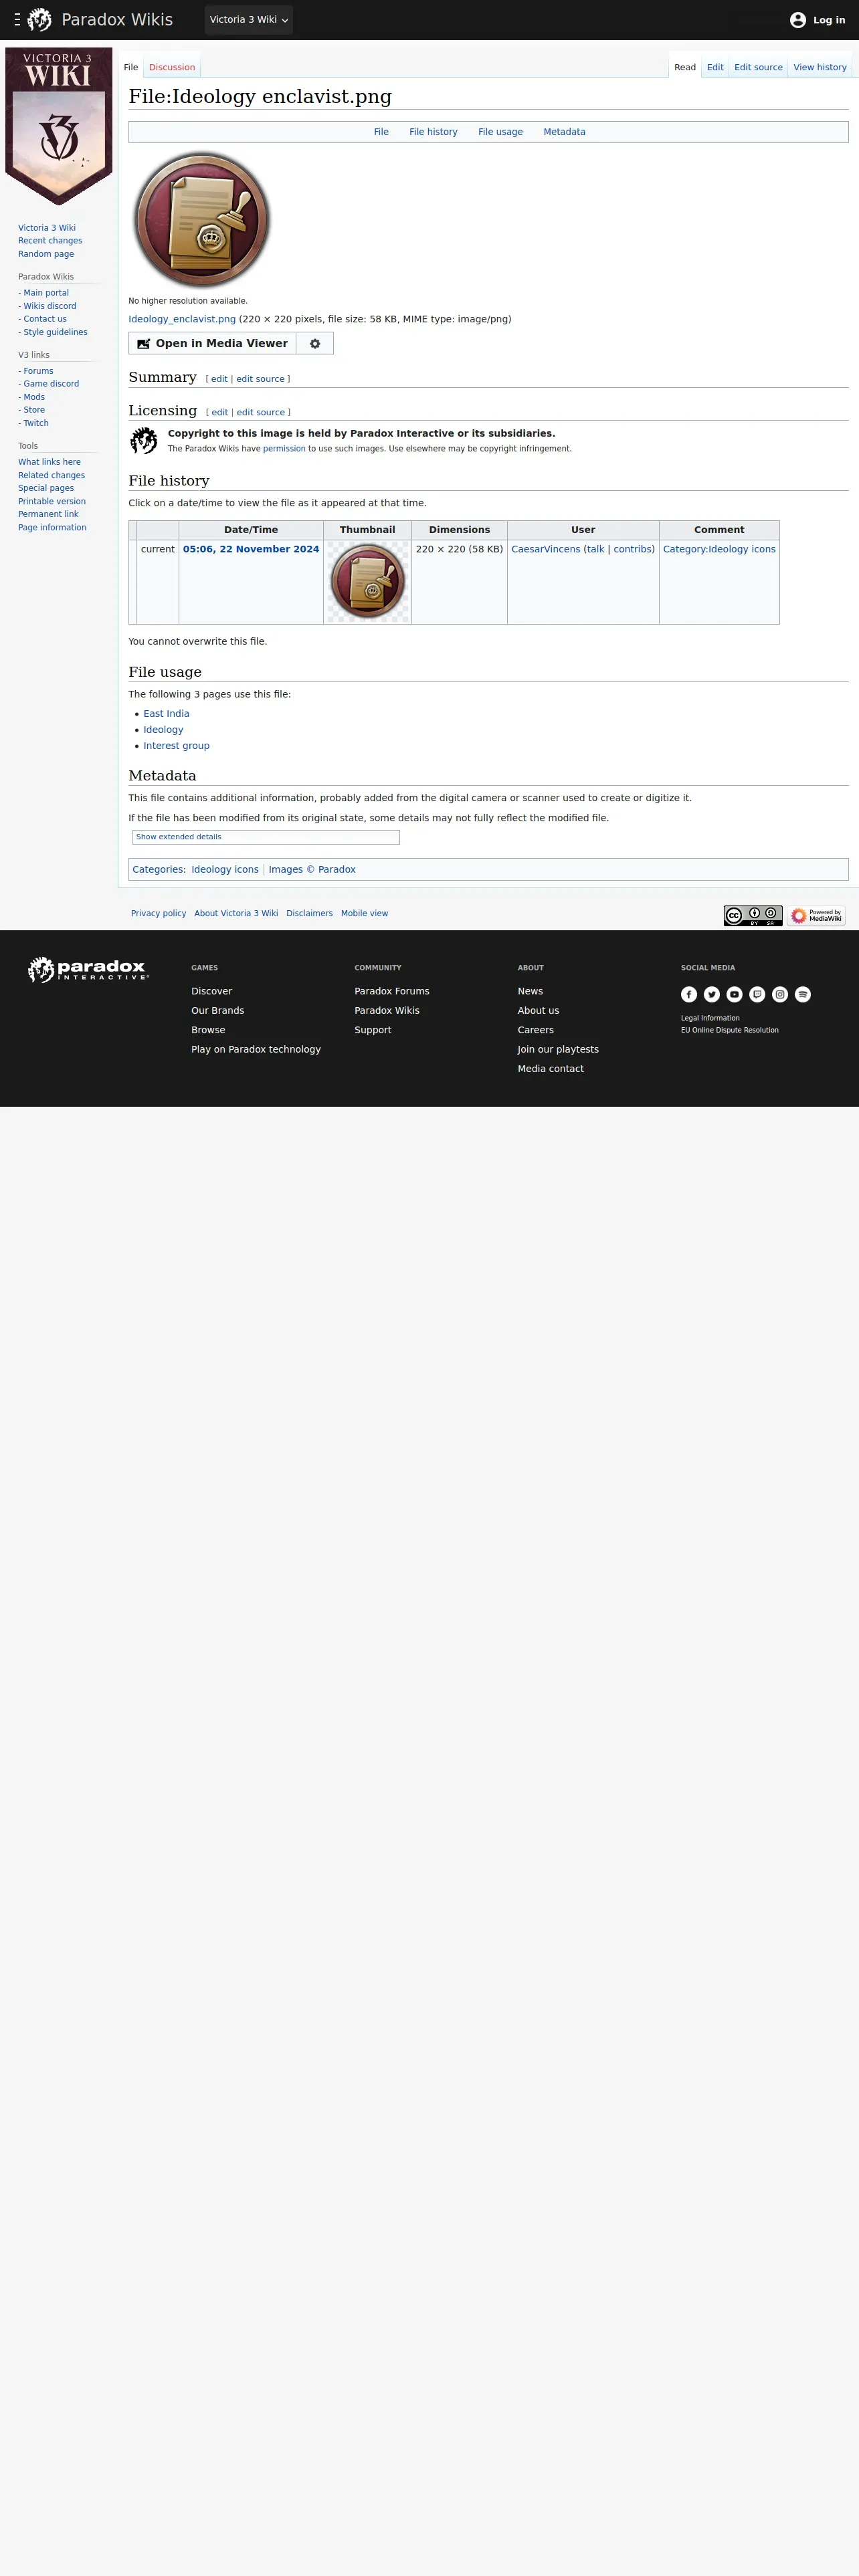The height and width of the screenshot is (2576, 859).
Task: Jump to Metadata in navigation box
Action: (564, 132)
